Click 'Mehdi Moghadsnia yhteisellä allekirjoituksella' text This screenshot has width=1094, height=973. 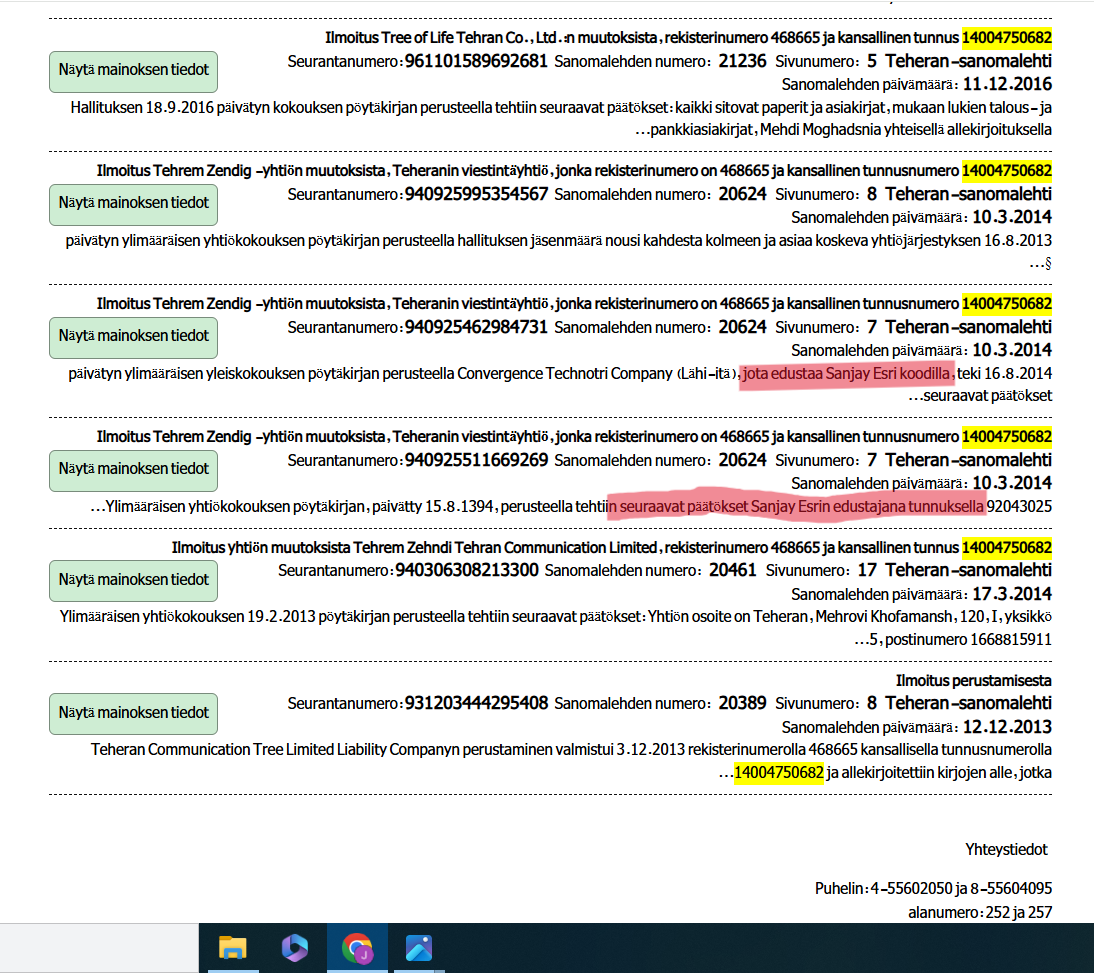click(906, 130)
